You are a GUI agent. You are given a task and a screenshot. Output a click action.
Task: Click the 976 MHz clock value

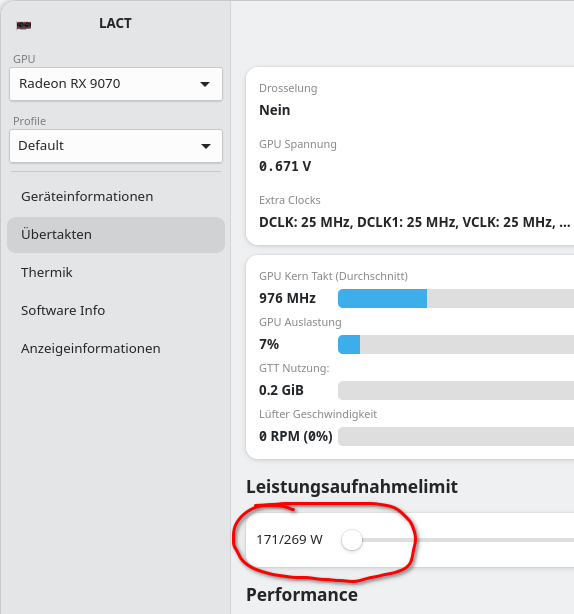[287, 298]
